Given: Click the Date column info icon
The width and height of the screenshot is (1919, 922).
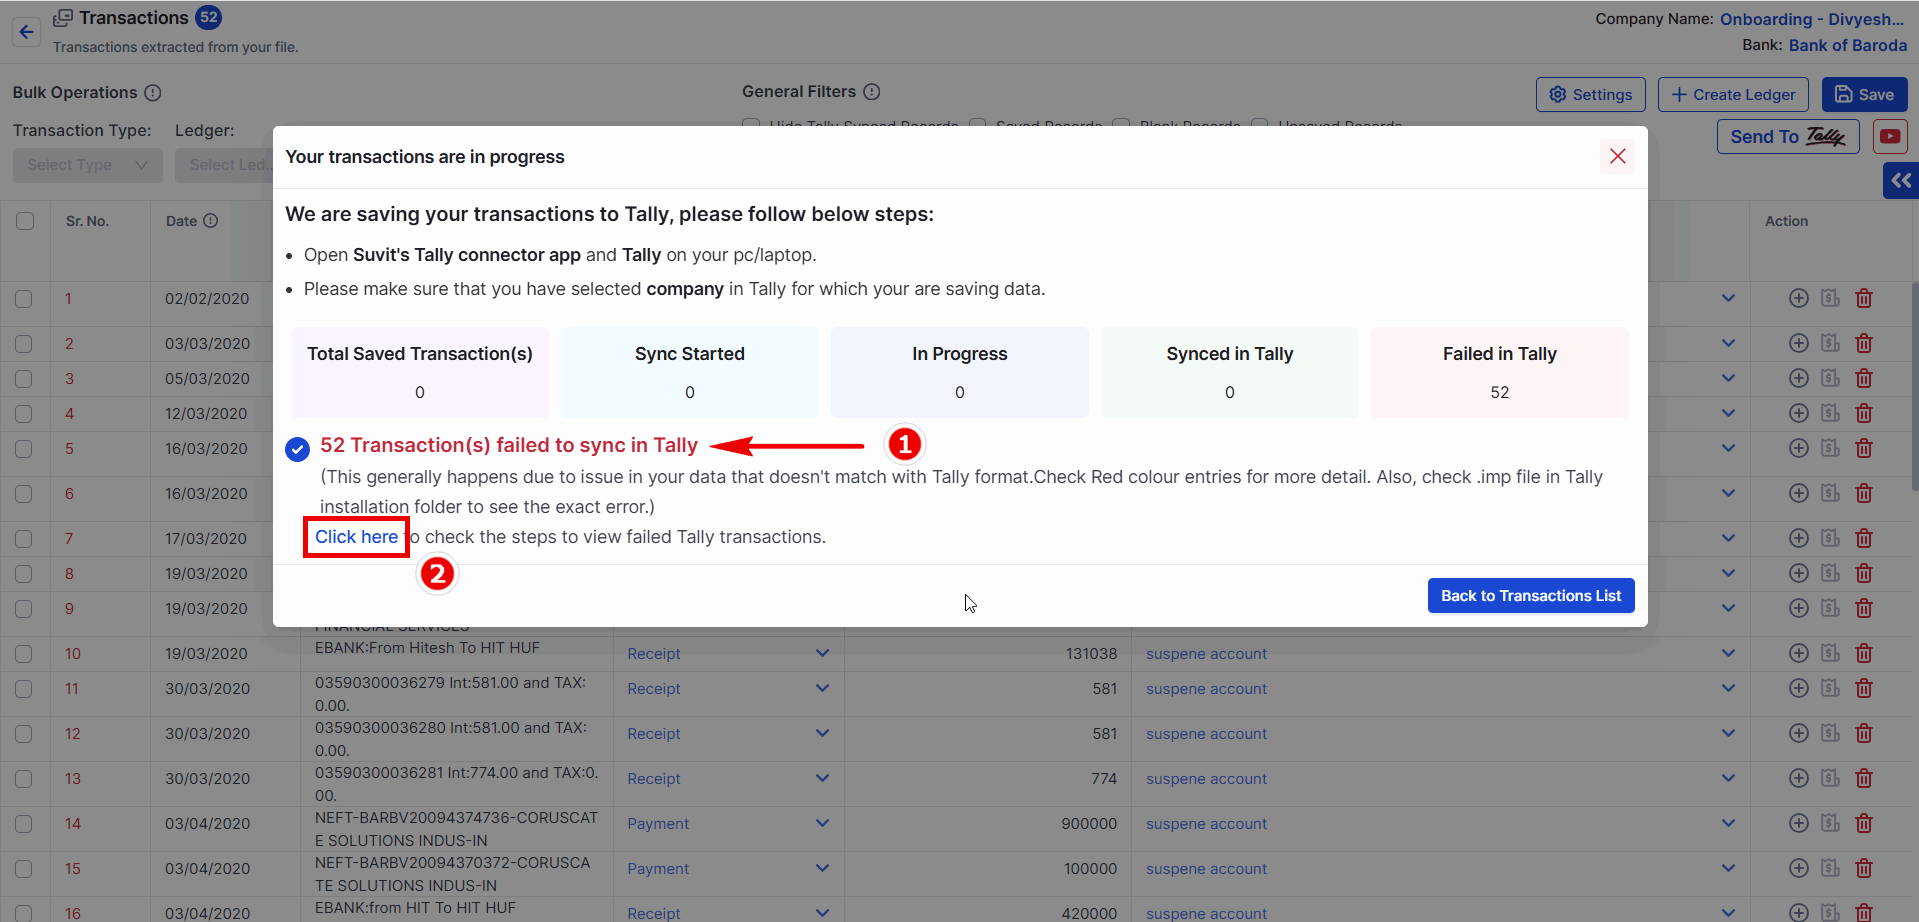Looking at the screenshot, I should (x=211, y=221).
